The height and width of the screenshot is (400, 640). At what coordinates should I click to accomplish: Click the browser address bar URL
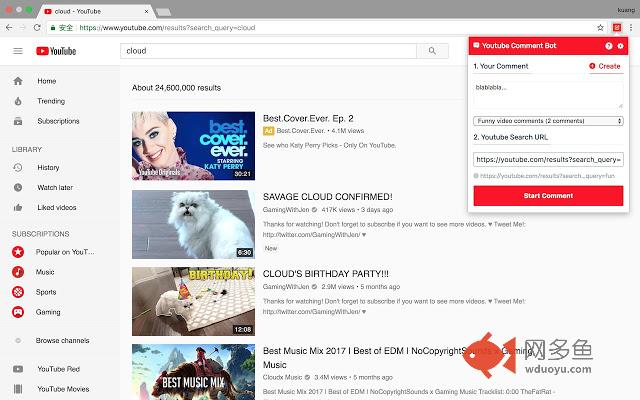167,28
